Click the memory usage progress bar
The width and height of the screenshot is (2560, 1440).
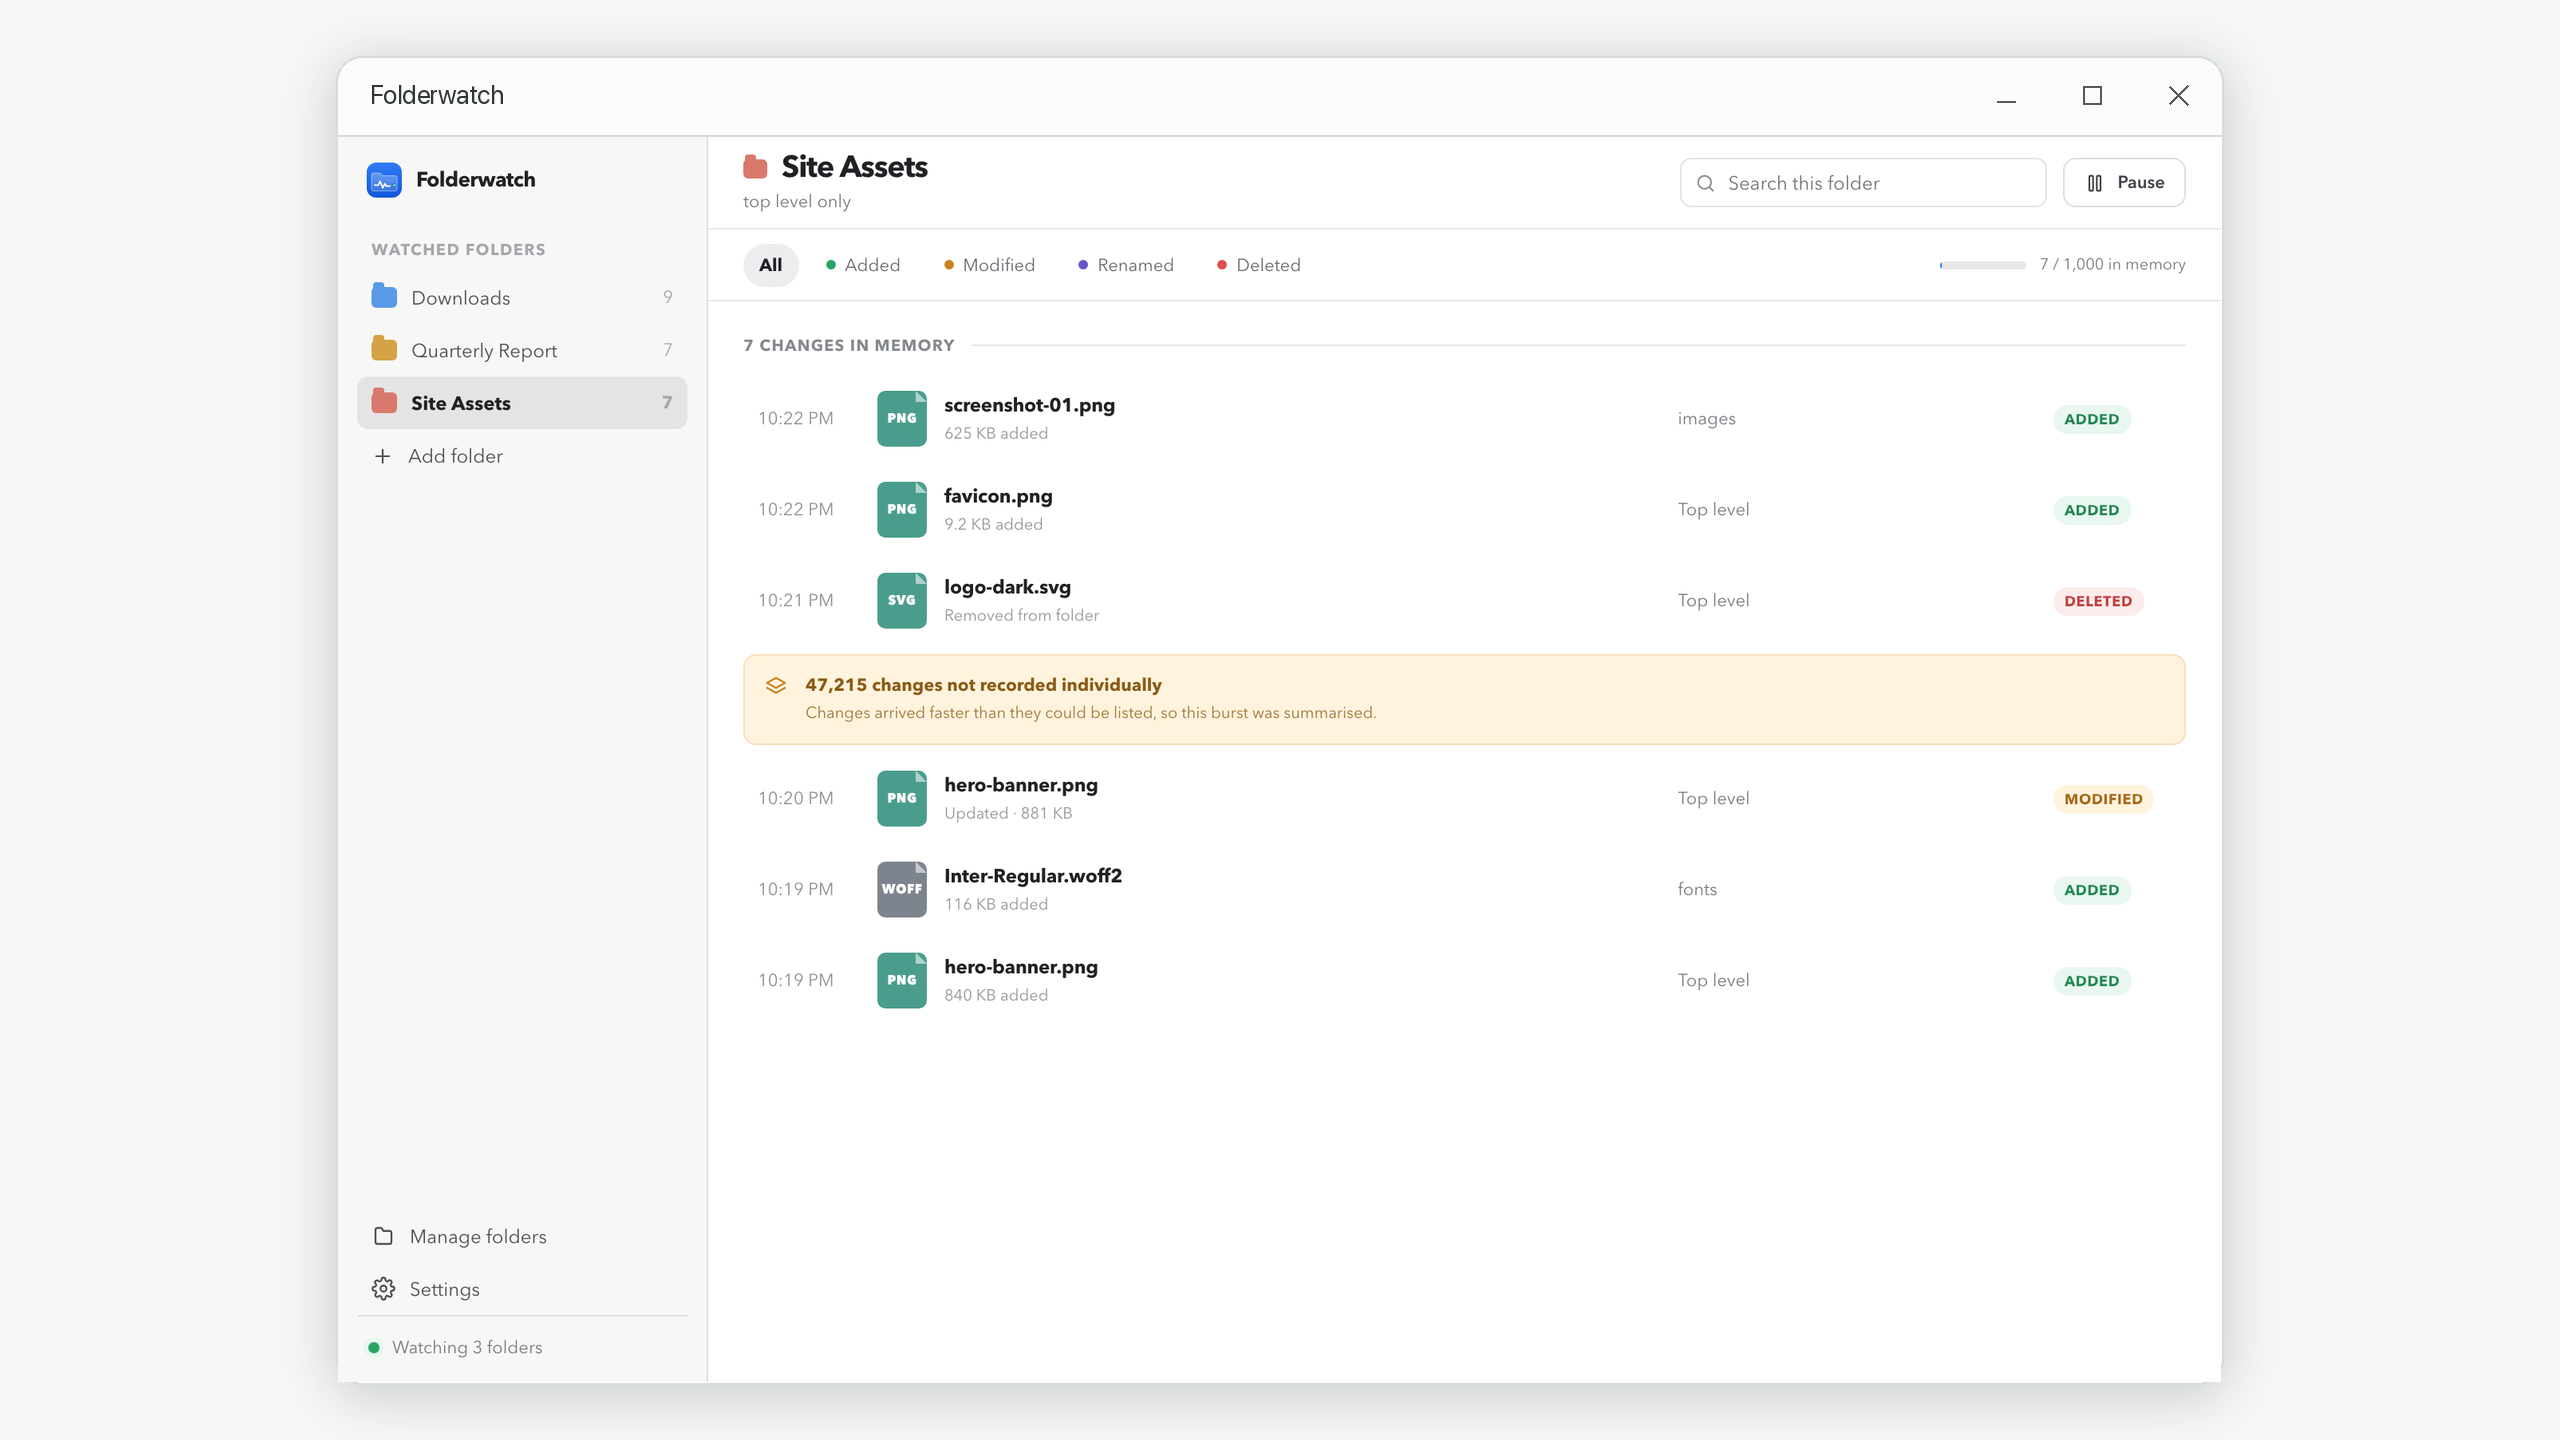pyautogui.click(x=1982, y=265)
